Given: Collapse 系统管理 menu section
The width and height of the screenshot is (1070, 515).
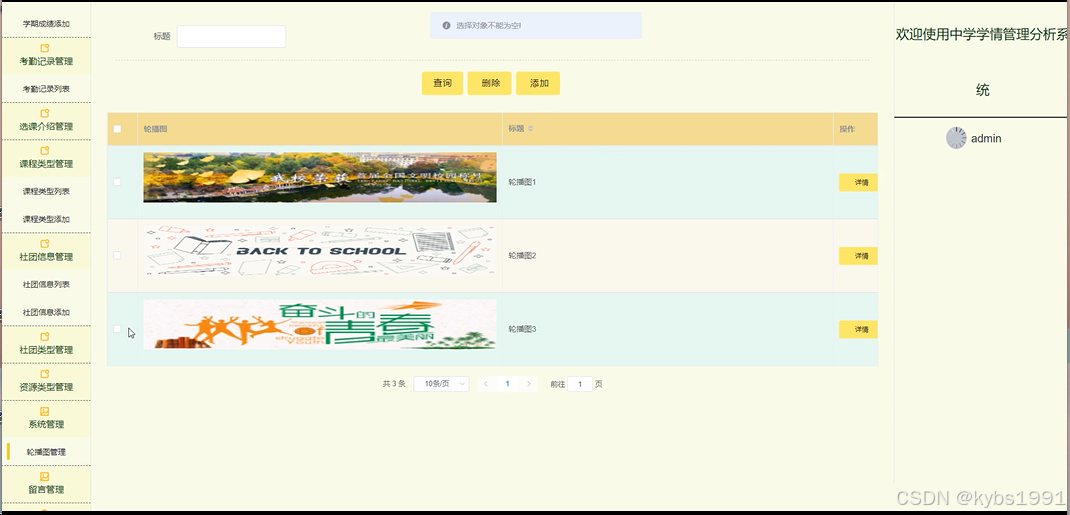Looking at the screenshot, I should (x=46, y=418).
